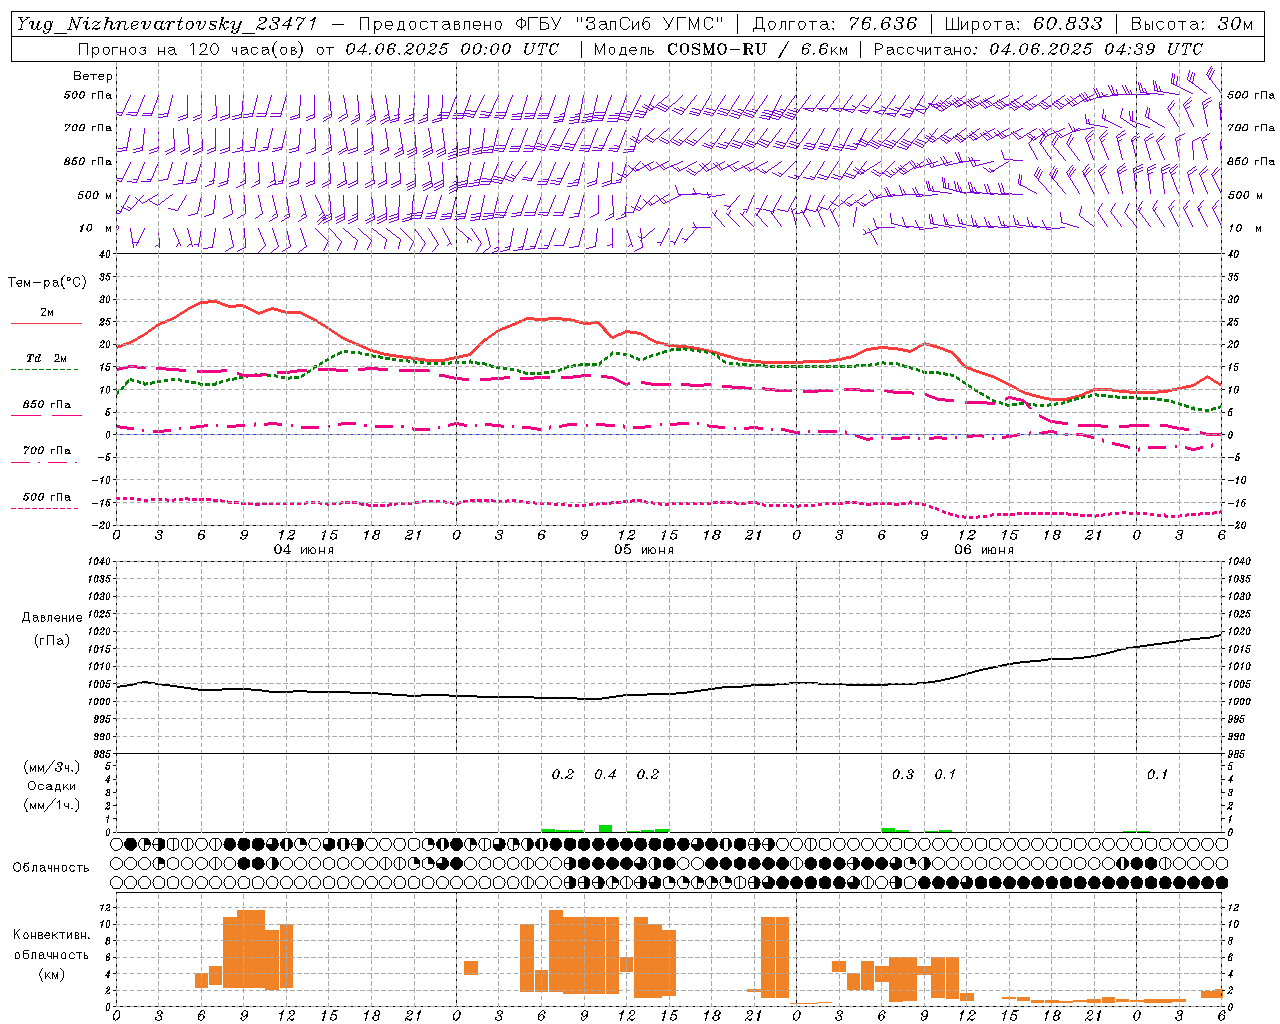This screenshot has width=1280, height=1024.
Task: Click the forecast start 04.06.2025 00:00 UTC
Action: [x=452, y=49]
